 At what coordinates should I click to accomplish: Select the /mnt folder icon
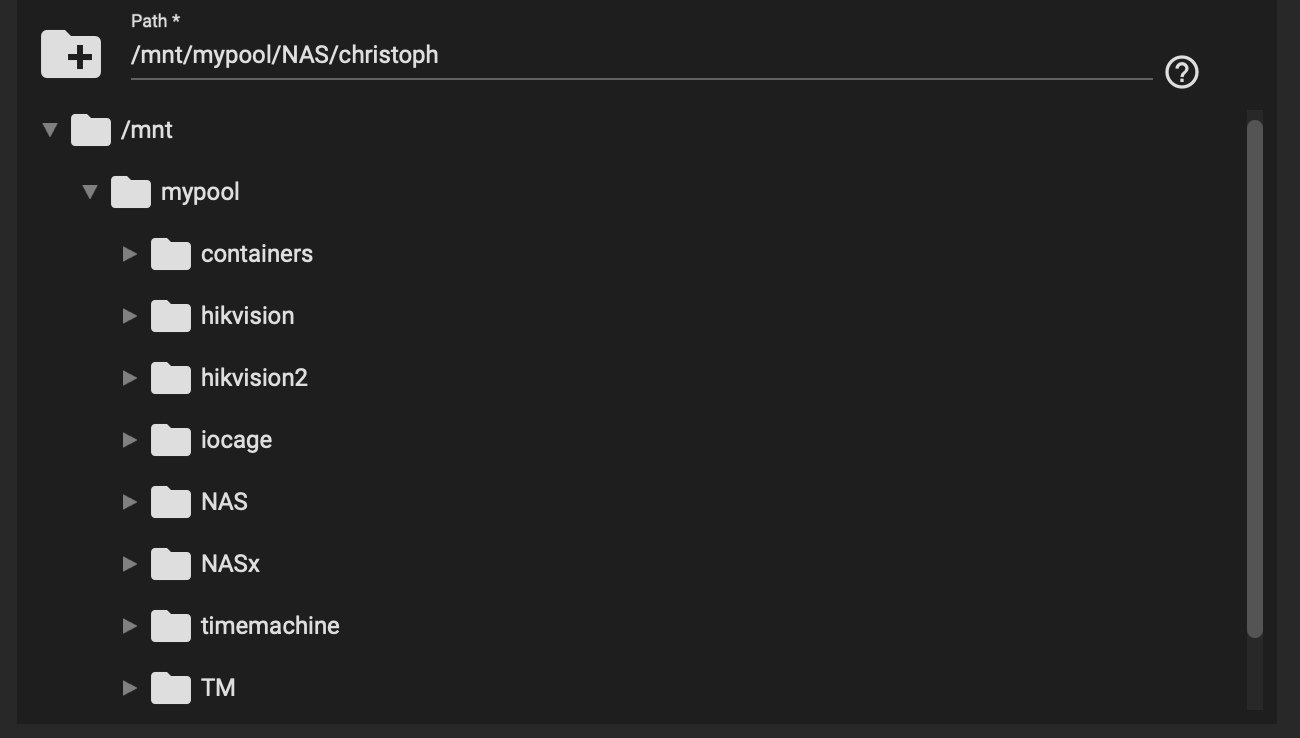91,130
